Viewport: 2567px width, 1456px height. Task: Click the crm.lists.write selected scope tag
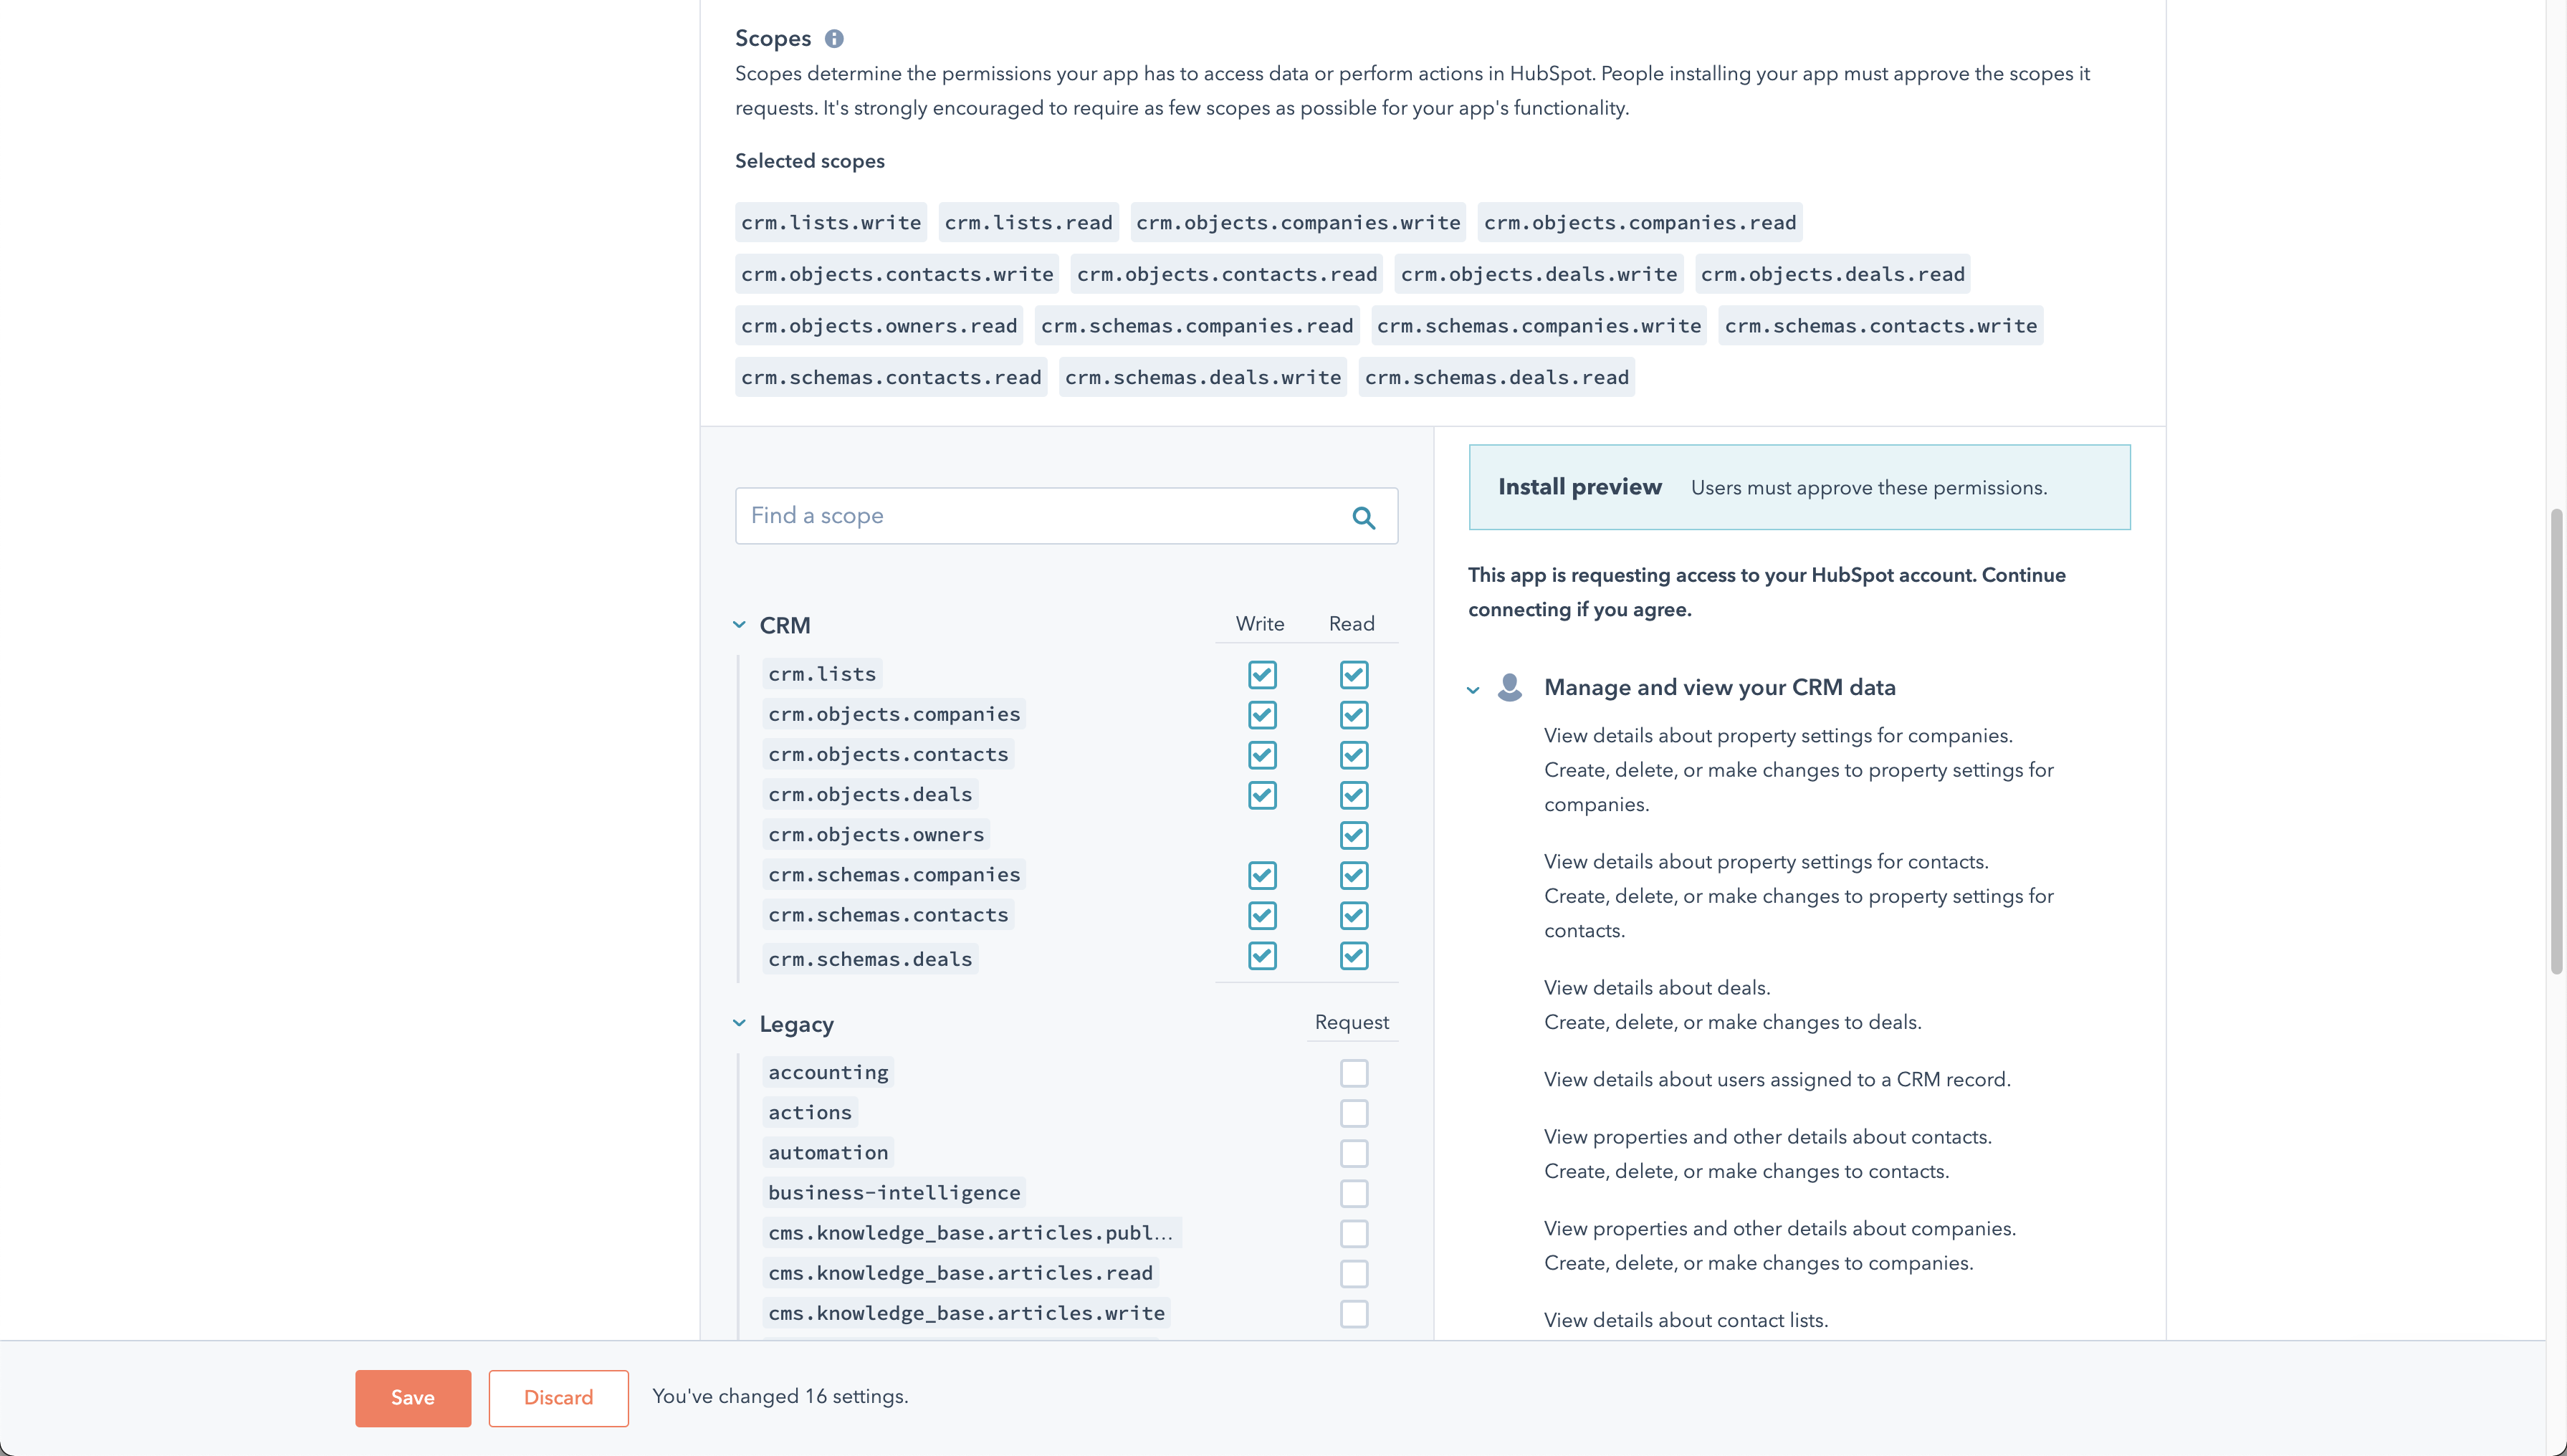coord(831,222)
